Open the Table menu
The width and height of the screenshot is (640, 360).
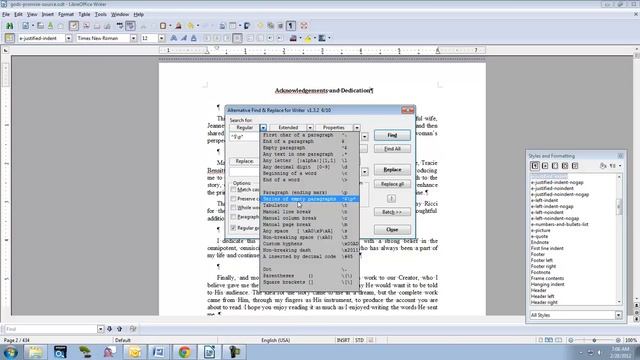84,14
